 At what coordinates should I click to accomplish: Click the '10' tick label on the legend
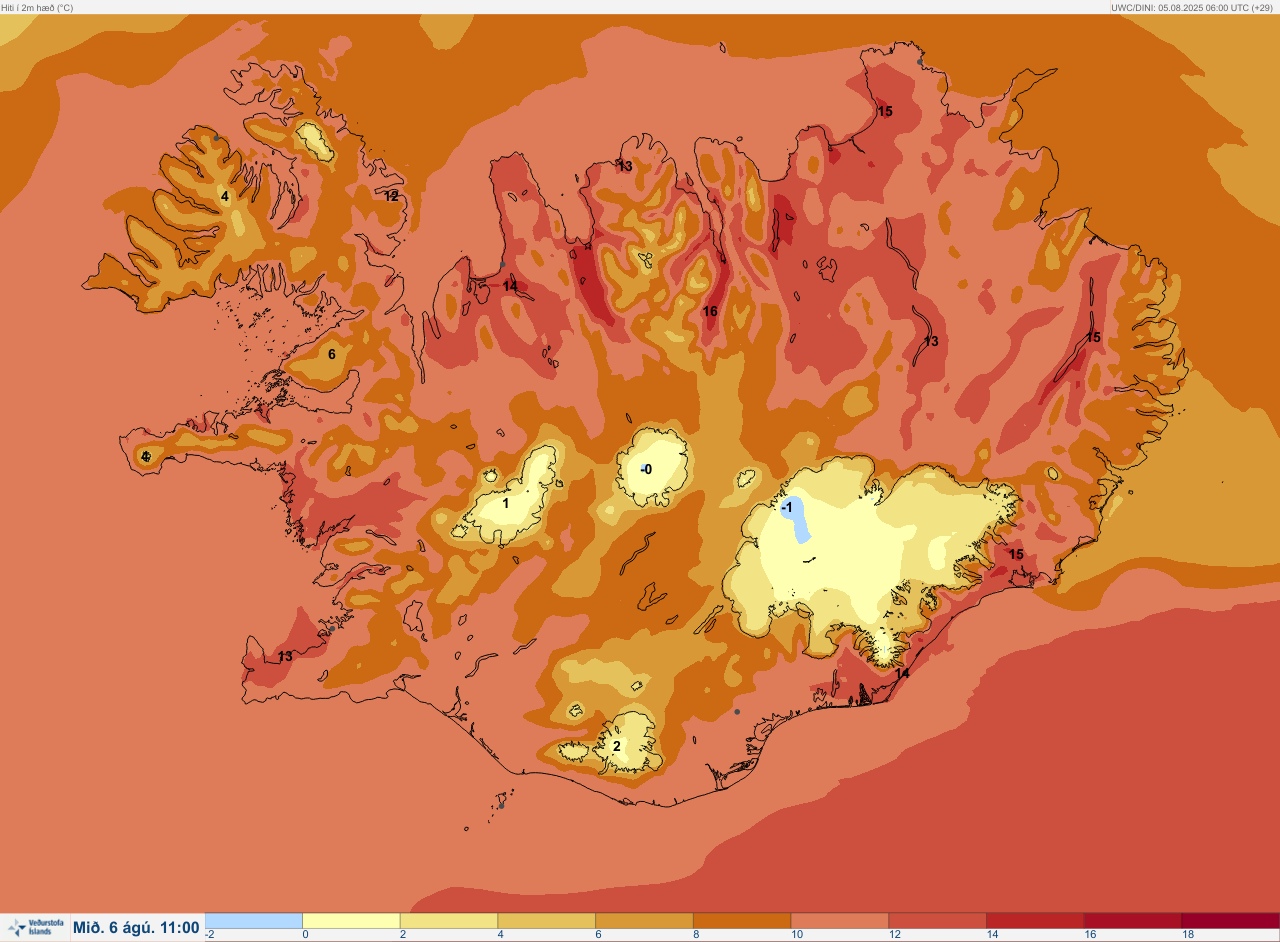coord(795,935)
